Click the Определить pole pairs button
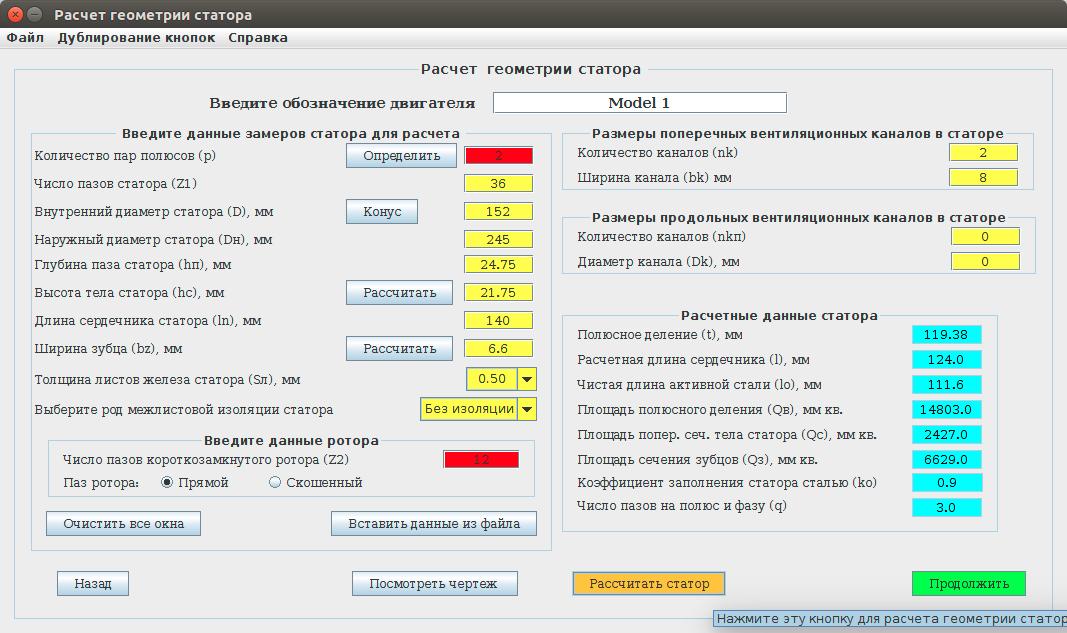 pyautogui.click(x=401, y=156)
